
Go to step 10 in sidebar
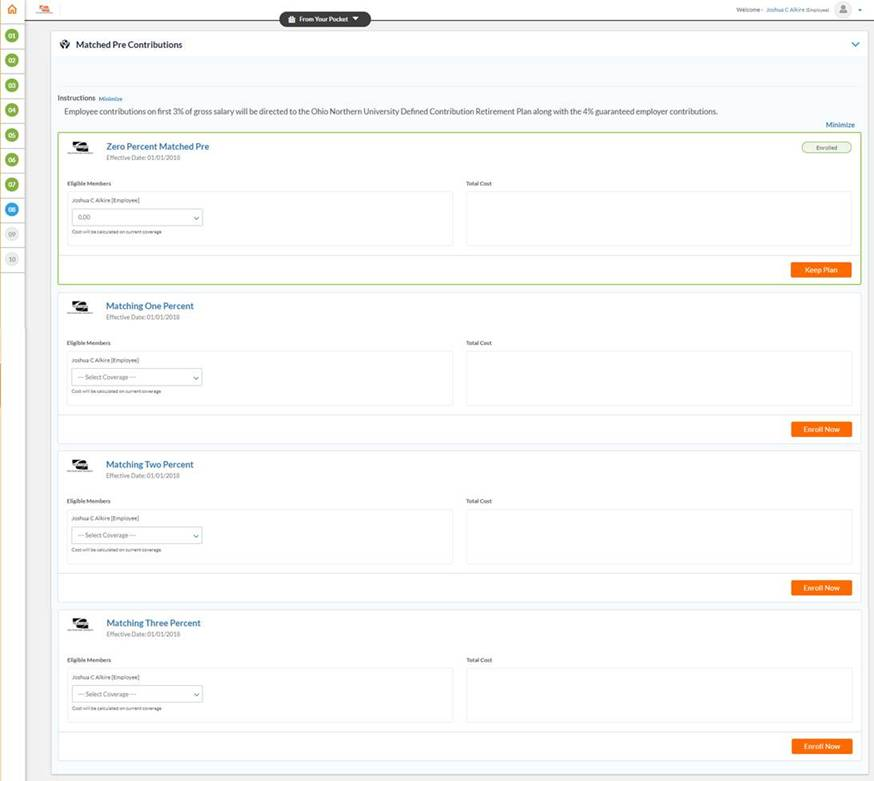click(12, 259)
